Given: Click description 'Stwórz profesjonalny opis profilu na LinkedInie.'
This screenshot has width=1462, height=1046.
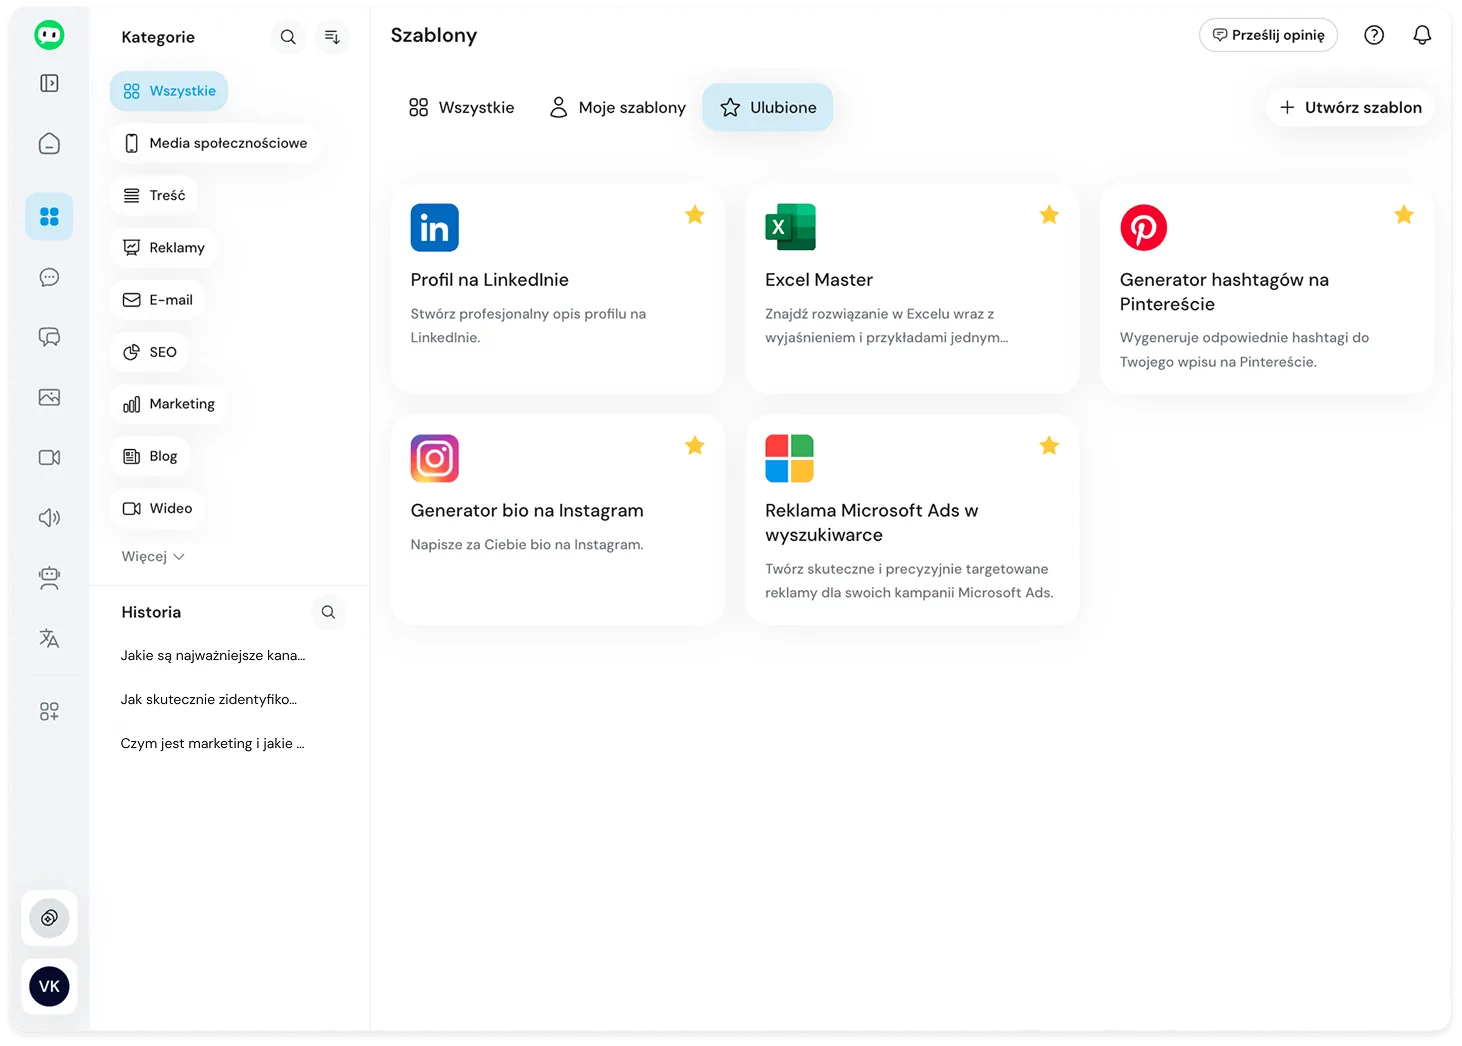Looking at the screenshot, I should pos(528,325).
